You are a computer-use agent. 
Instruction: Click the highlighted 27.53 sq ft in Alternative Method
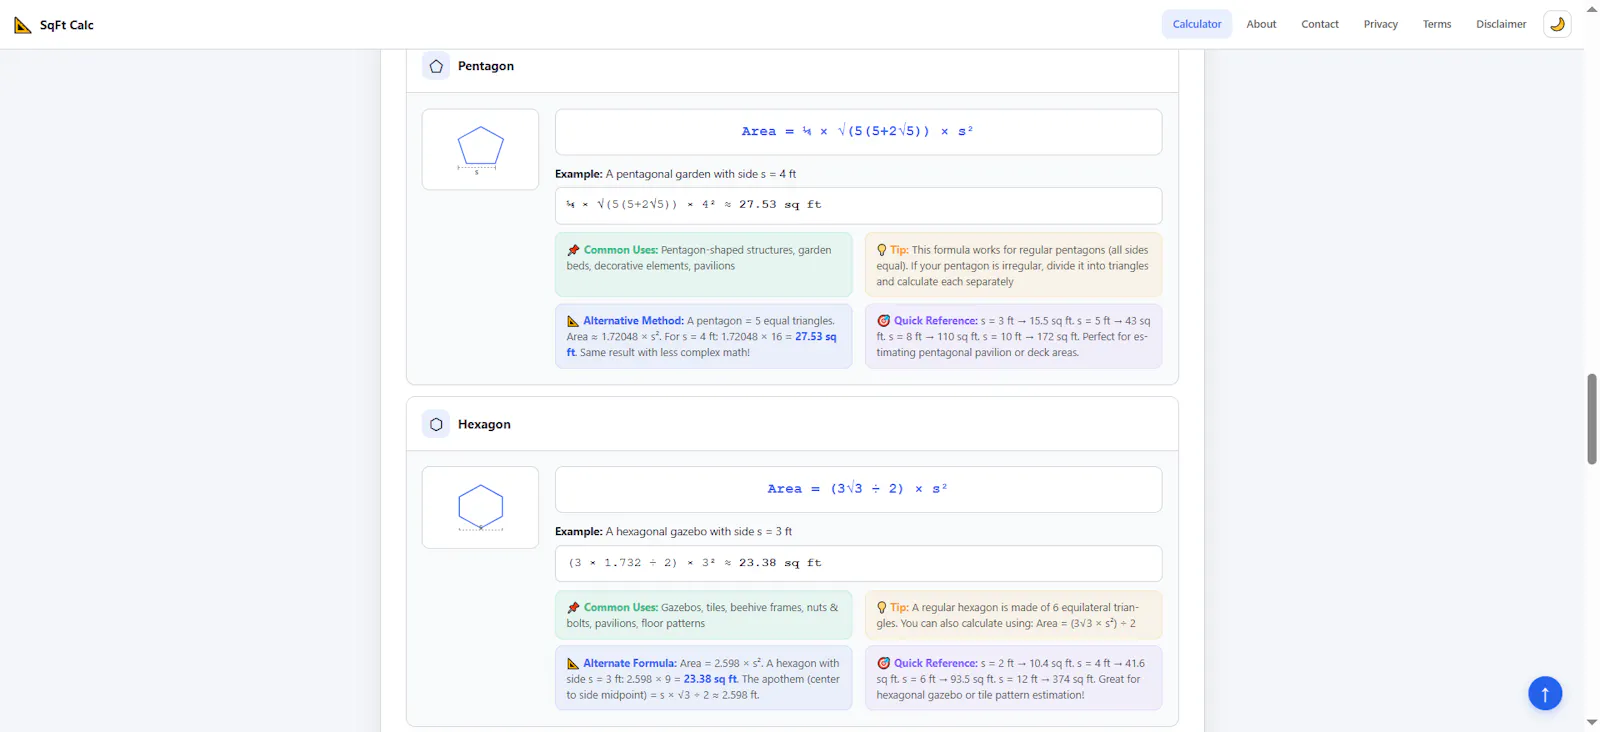(816, 337)
